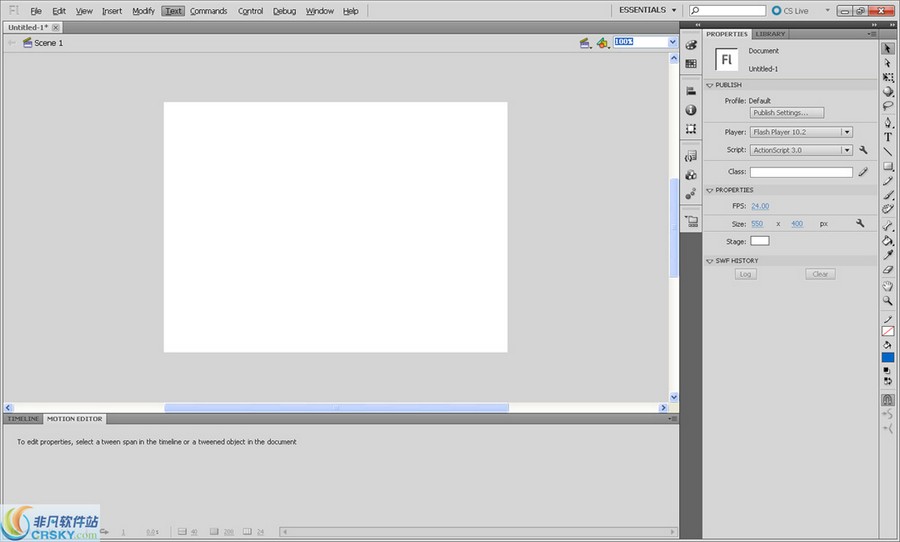The height and width of the screenshot is (542, 900).
Task: Click the Publish Settings button
Action: tap(787, 113)
